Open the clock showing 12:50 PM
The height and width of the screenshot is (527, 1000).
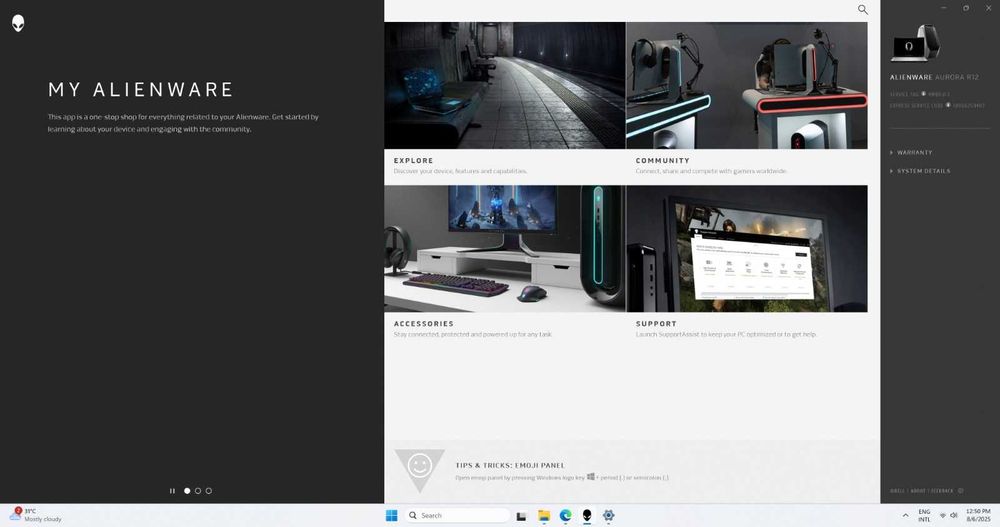[978, 516]
